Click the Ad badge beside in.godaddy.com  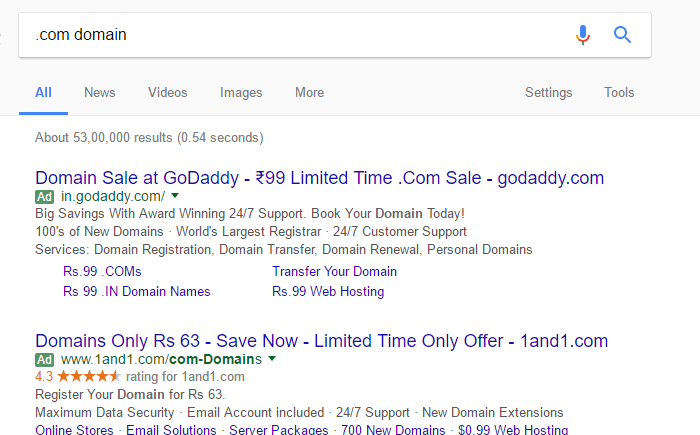coord(45,197)
